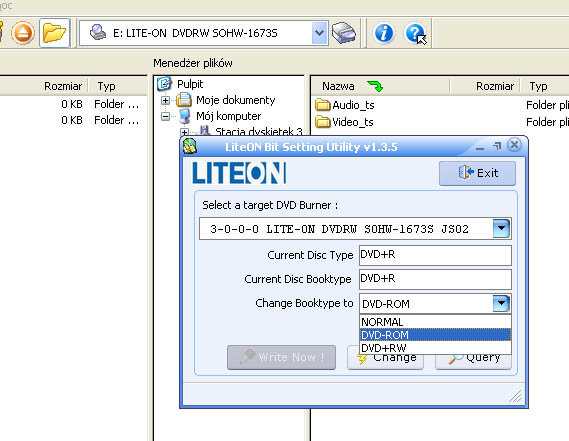Toggle the Change Booktype to dropdown arrow
Viewport: 569px width, 441px height.
[x=502, y=303]
